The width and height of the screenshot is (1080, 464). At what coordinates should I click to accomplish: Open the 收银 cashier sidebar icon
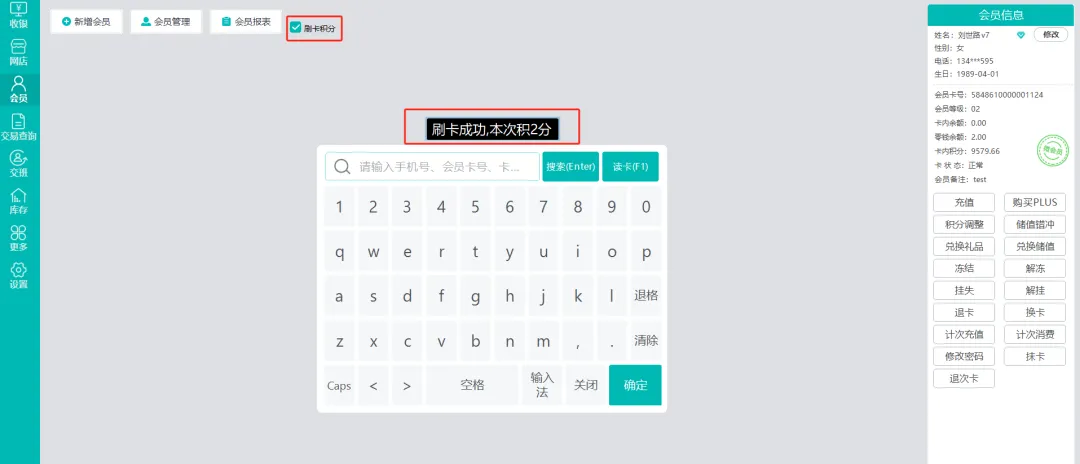click(x=19, y=13)
